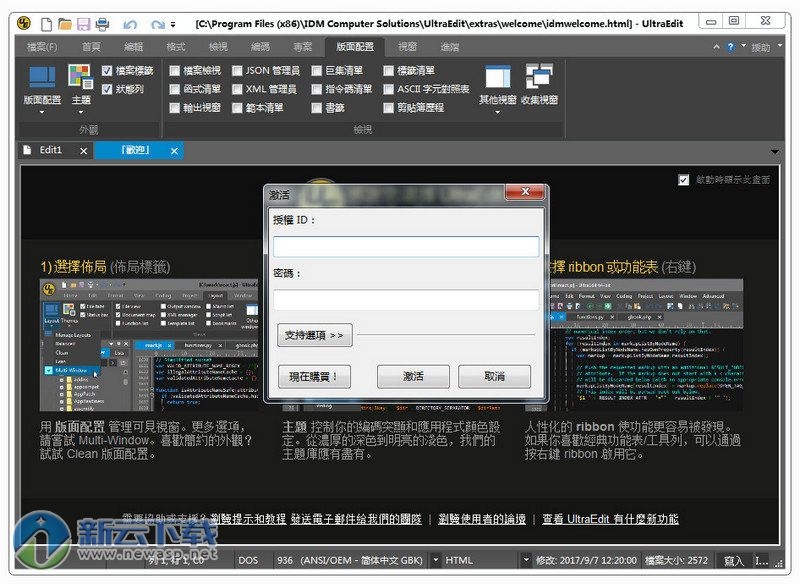Image resolution: width=800 pixels, height=584 pixels.
Task: Enable the 標籤清單 checkbox
Action: click(389, 70)
